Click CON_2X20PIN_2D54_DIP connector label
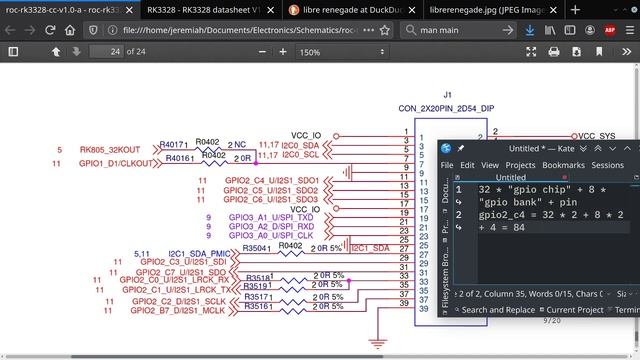The height and width of the screenshot is (360, 640). [446, 108]
